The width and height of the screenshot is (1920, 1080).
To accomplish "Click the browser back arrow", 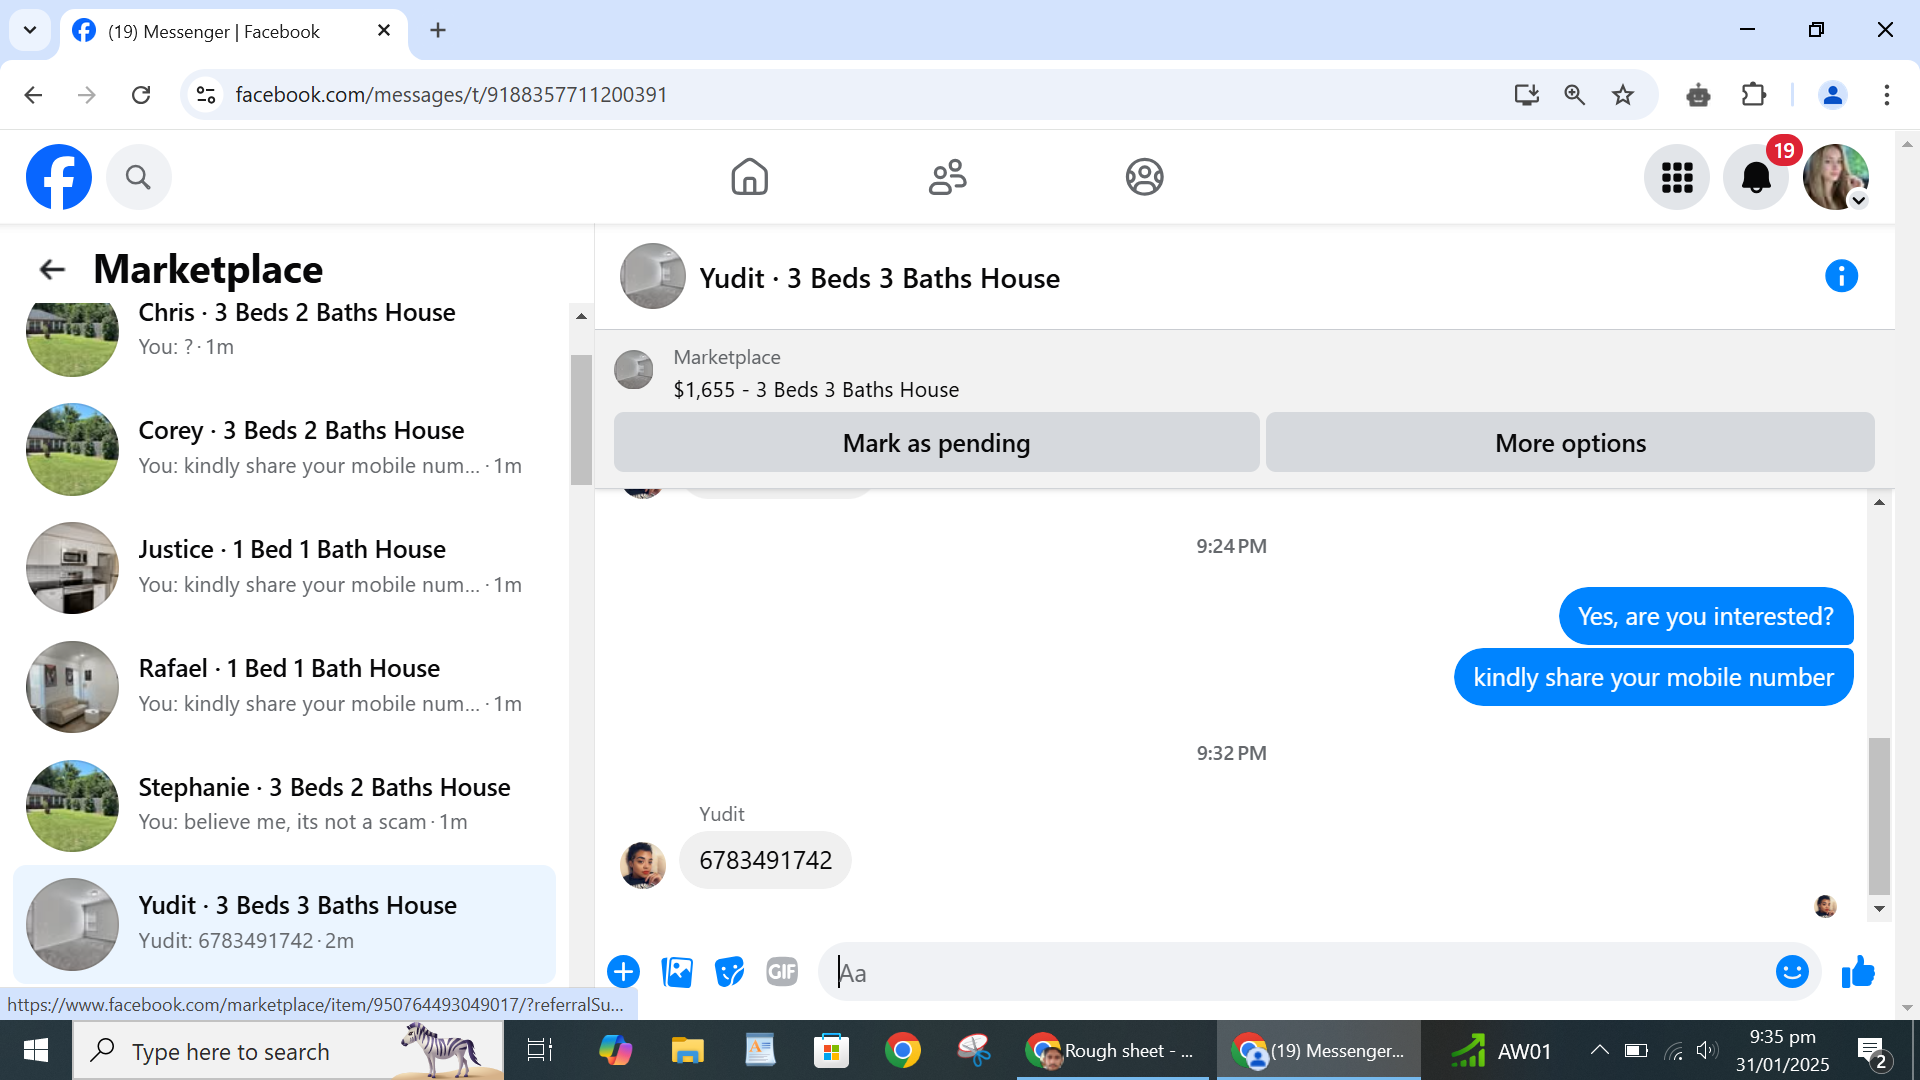I will 33,94.
